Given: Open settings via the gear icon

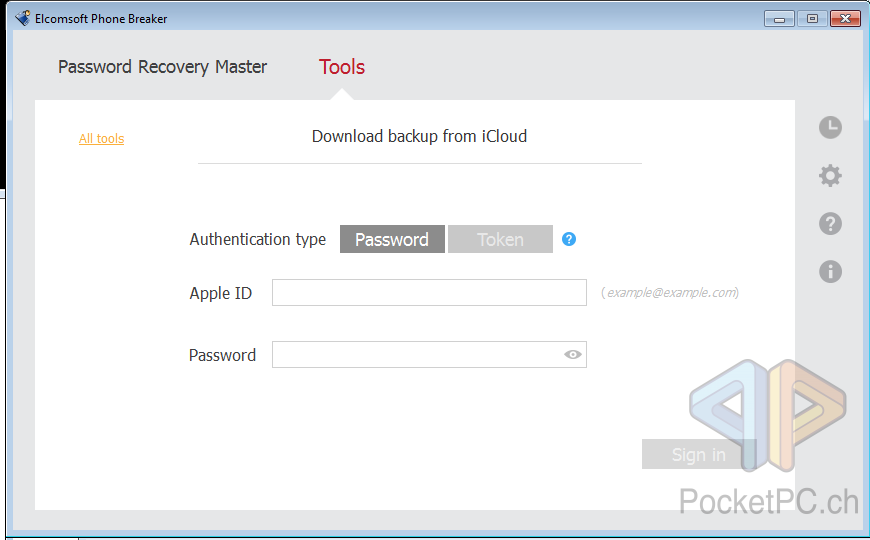Looking at the screenshot, I should pos(830,175).
